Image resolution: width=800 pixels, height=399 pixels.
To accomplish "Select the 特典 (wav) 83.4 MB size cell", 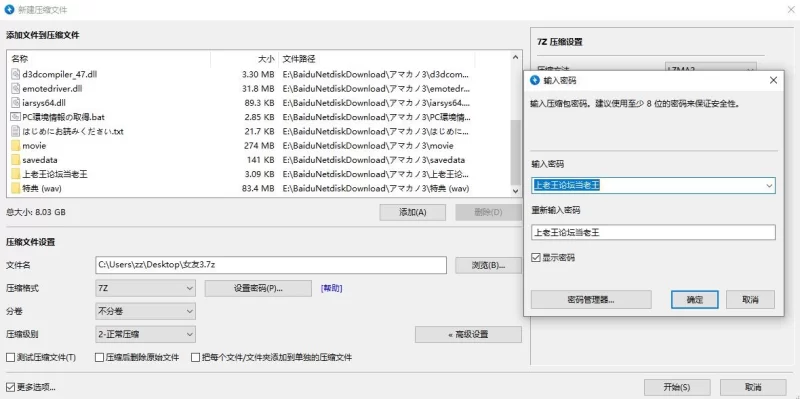I will [258, 188].
